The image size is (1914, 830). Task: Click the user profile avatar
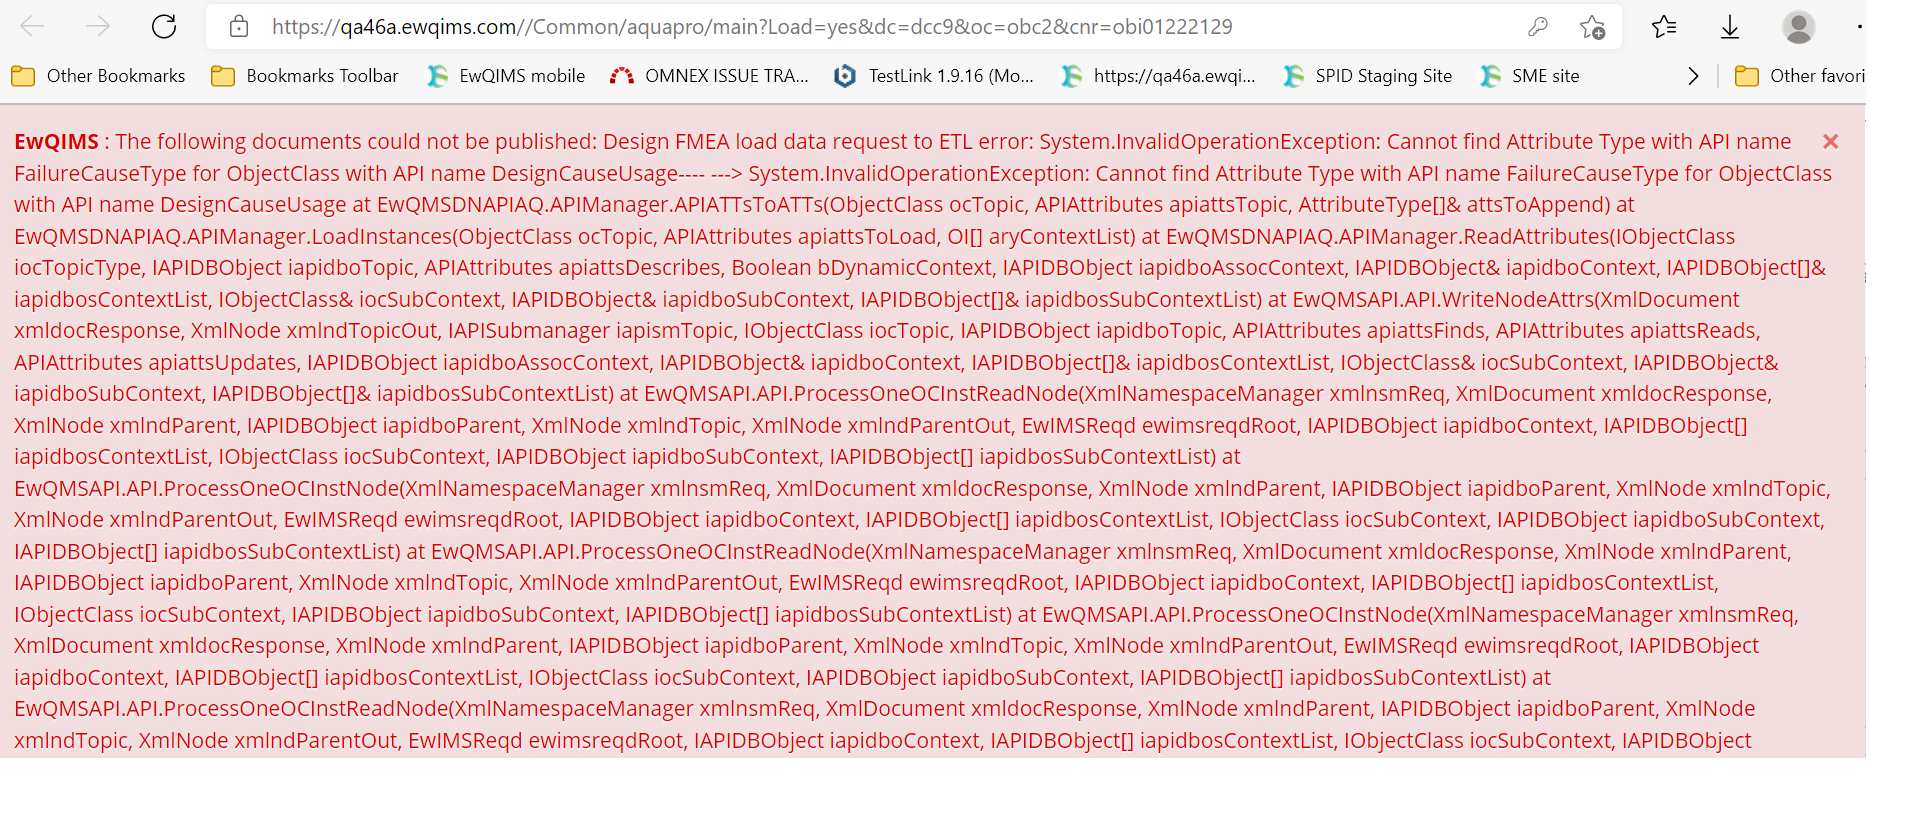[1799, 27]
